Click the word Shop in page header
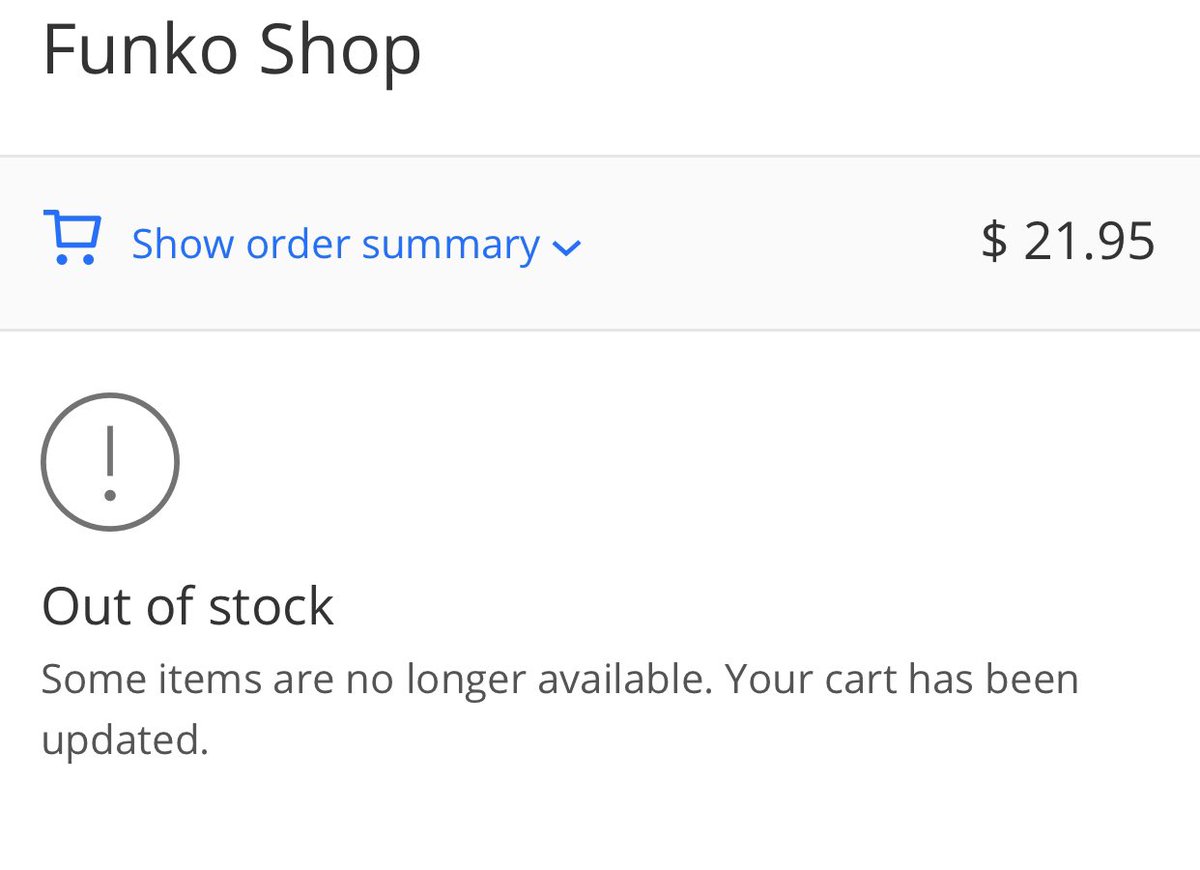 point(340,51)
